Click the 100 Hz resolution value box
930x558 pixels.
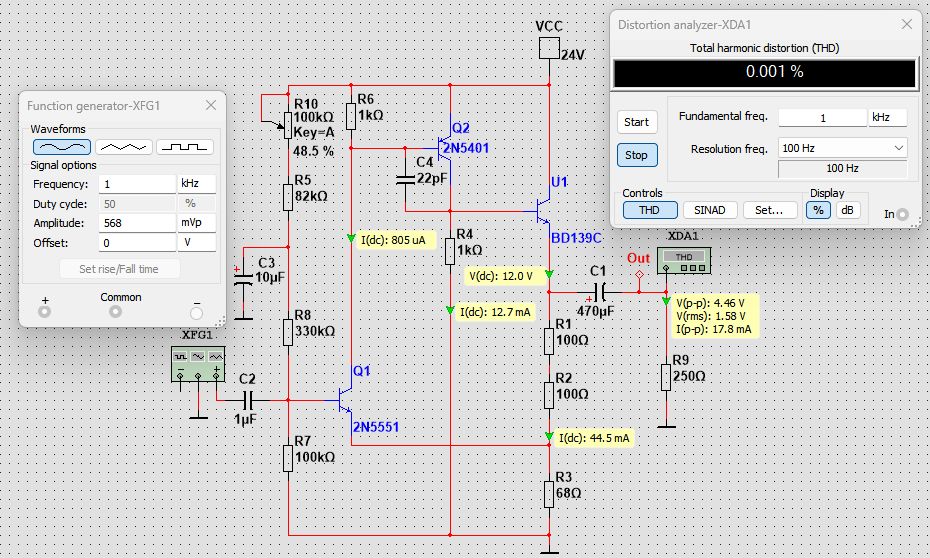pos(842,168)
